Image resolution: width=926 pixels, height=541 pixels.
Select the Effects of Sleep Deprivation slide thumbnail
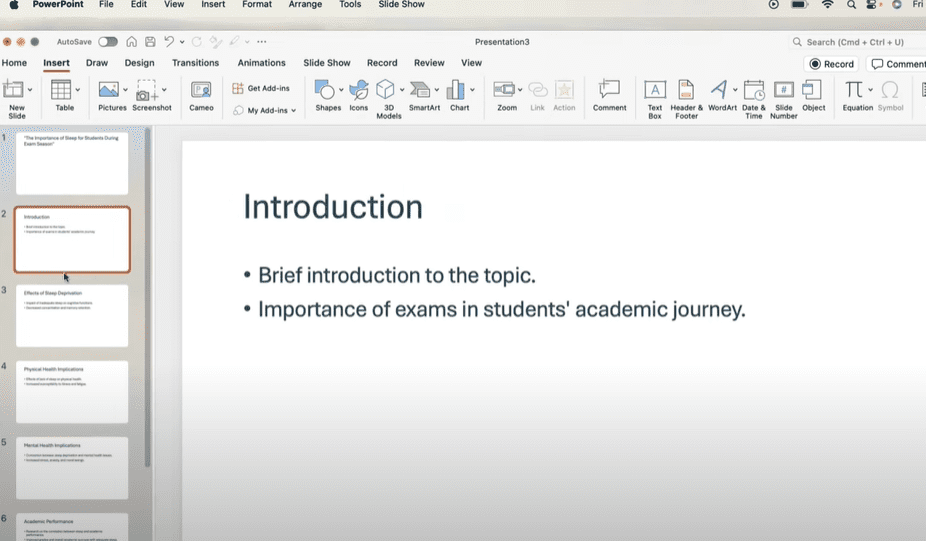coord(72,316)
